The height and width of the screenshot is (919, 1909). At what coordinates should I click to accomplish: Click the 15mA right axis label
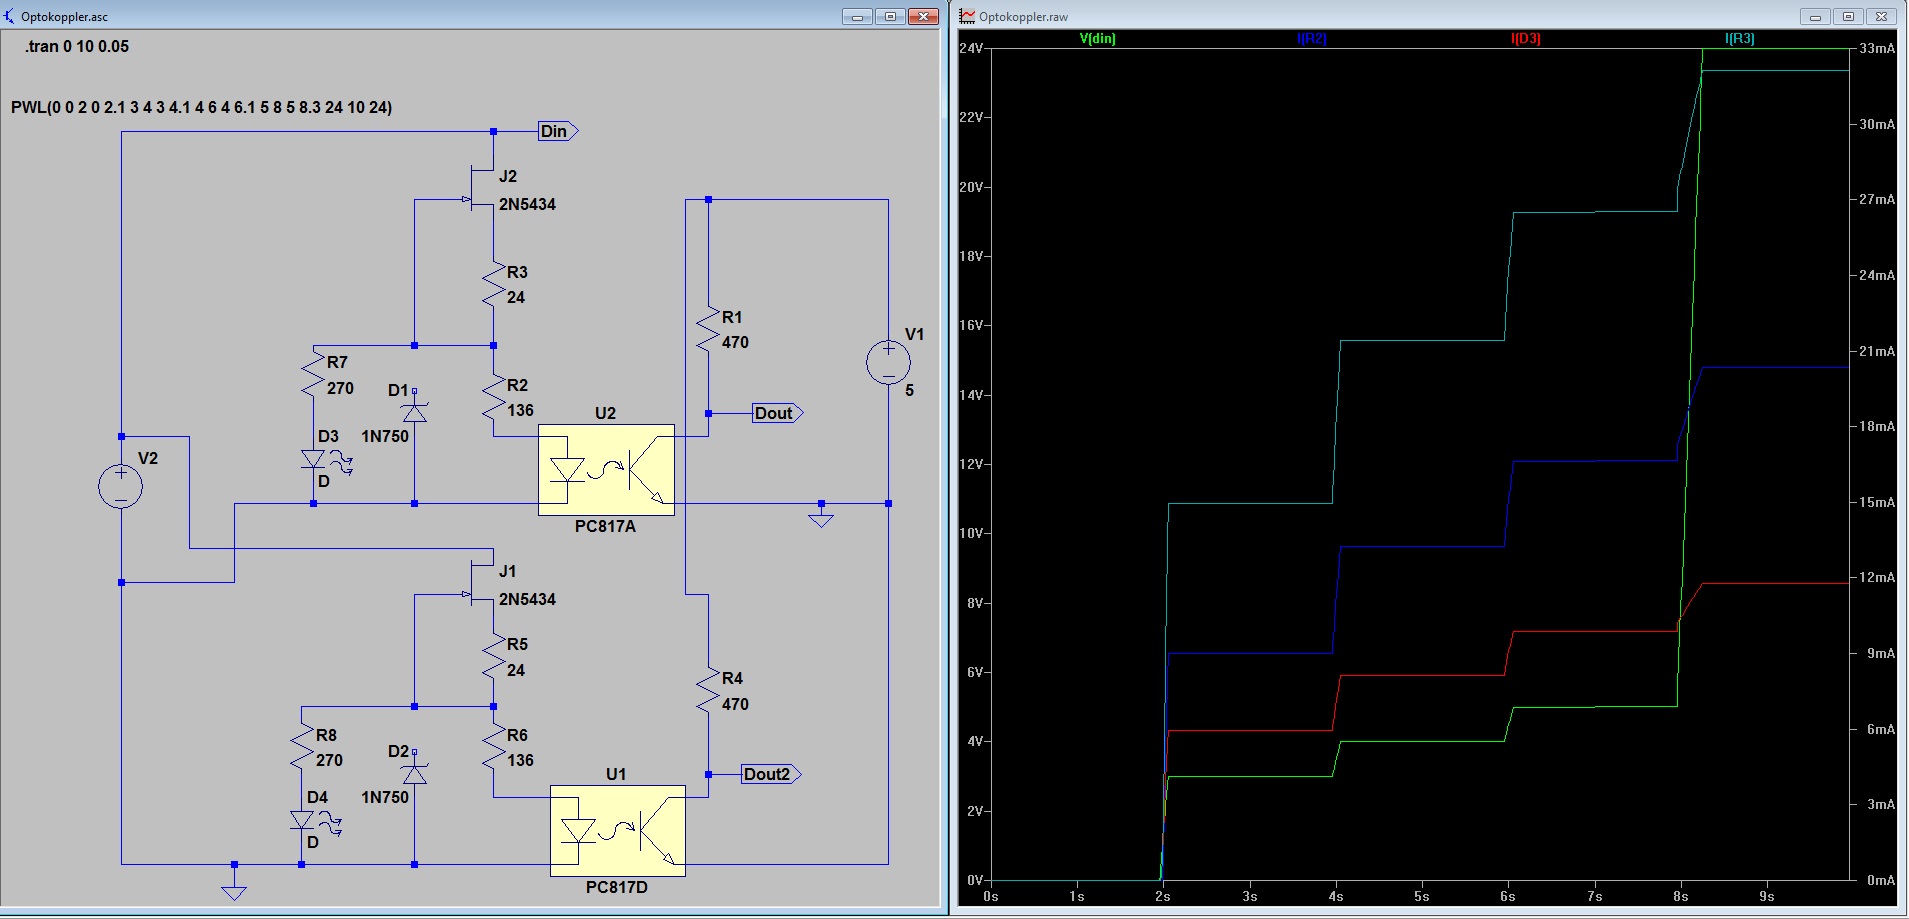[x=1876, y=502]
